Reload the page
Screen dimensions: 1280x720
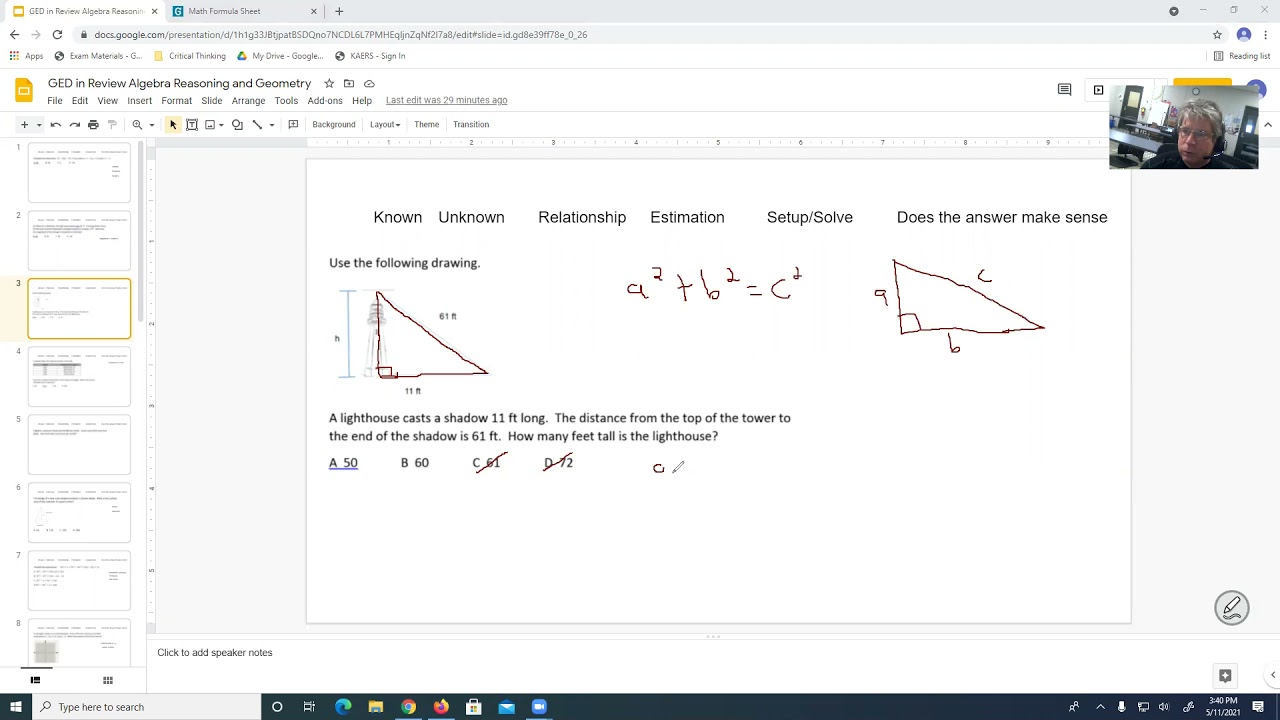57,34
